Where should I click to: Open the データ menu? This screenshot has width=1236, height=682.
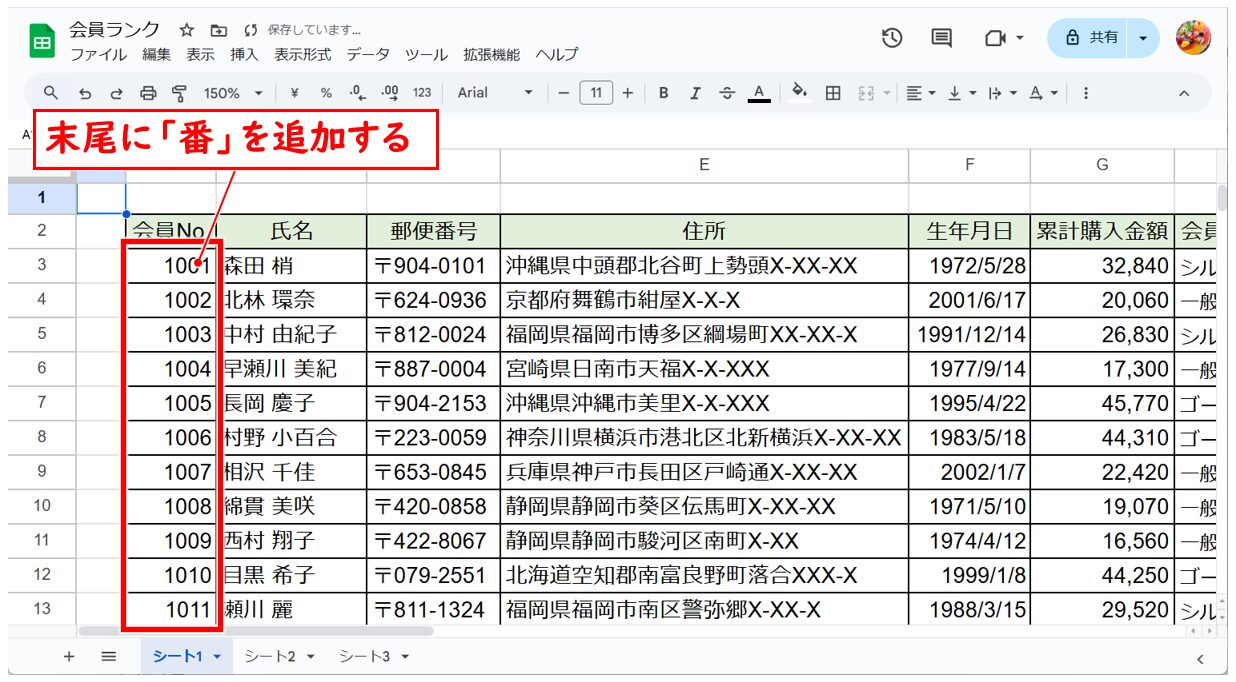[368, 55]
